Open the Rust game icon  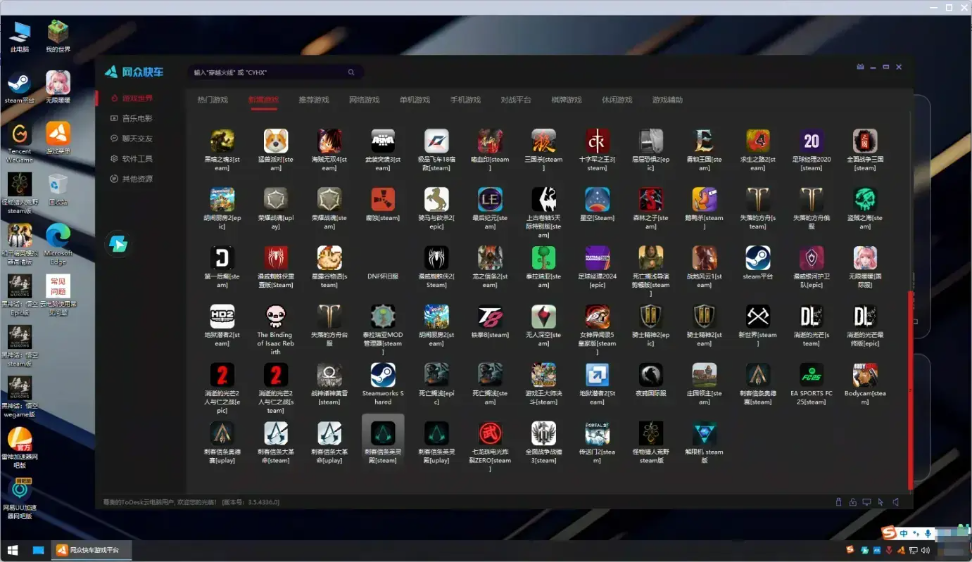pos(383,200)
